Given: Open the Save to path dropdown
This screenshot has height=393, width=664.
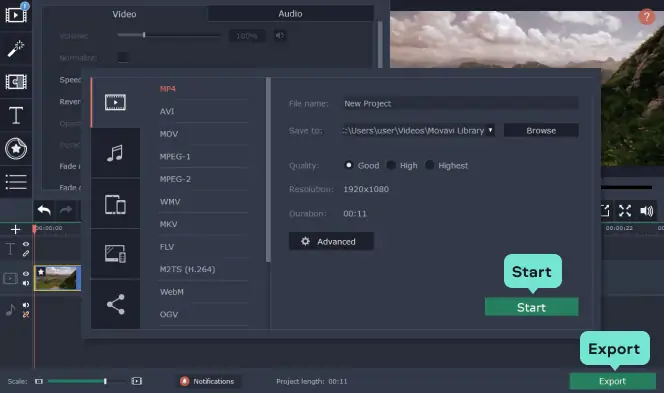Looking at the screenshot, I should [490, 130].
